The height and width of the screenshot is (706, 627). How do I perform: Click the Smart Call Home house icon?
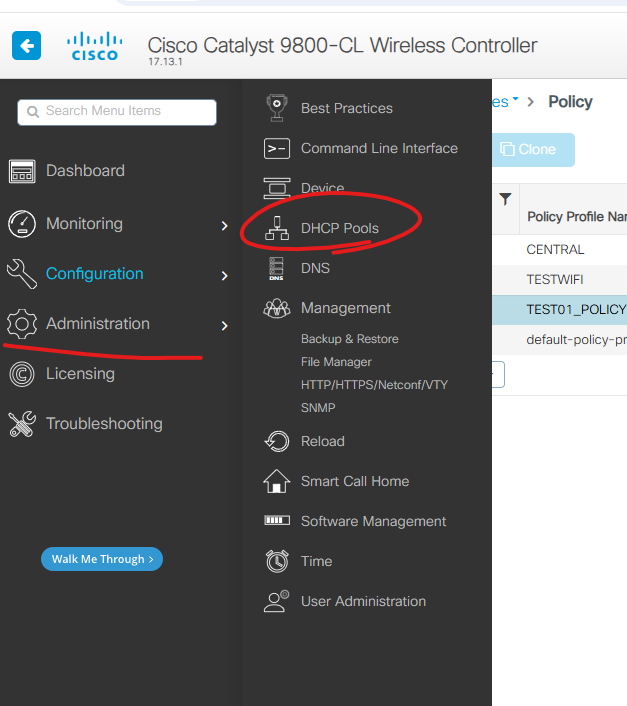(x=277, y=481)
